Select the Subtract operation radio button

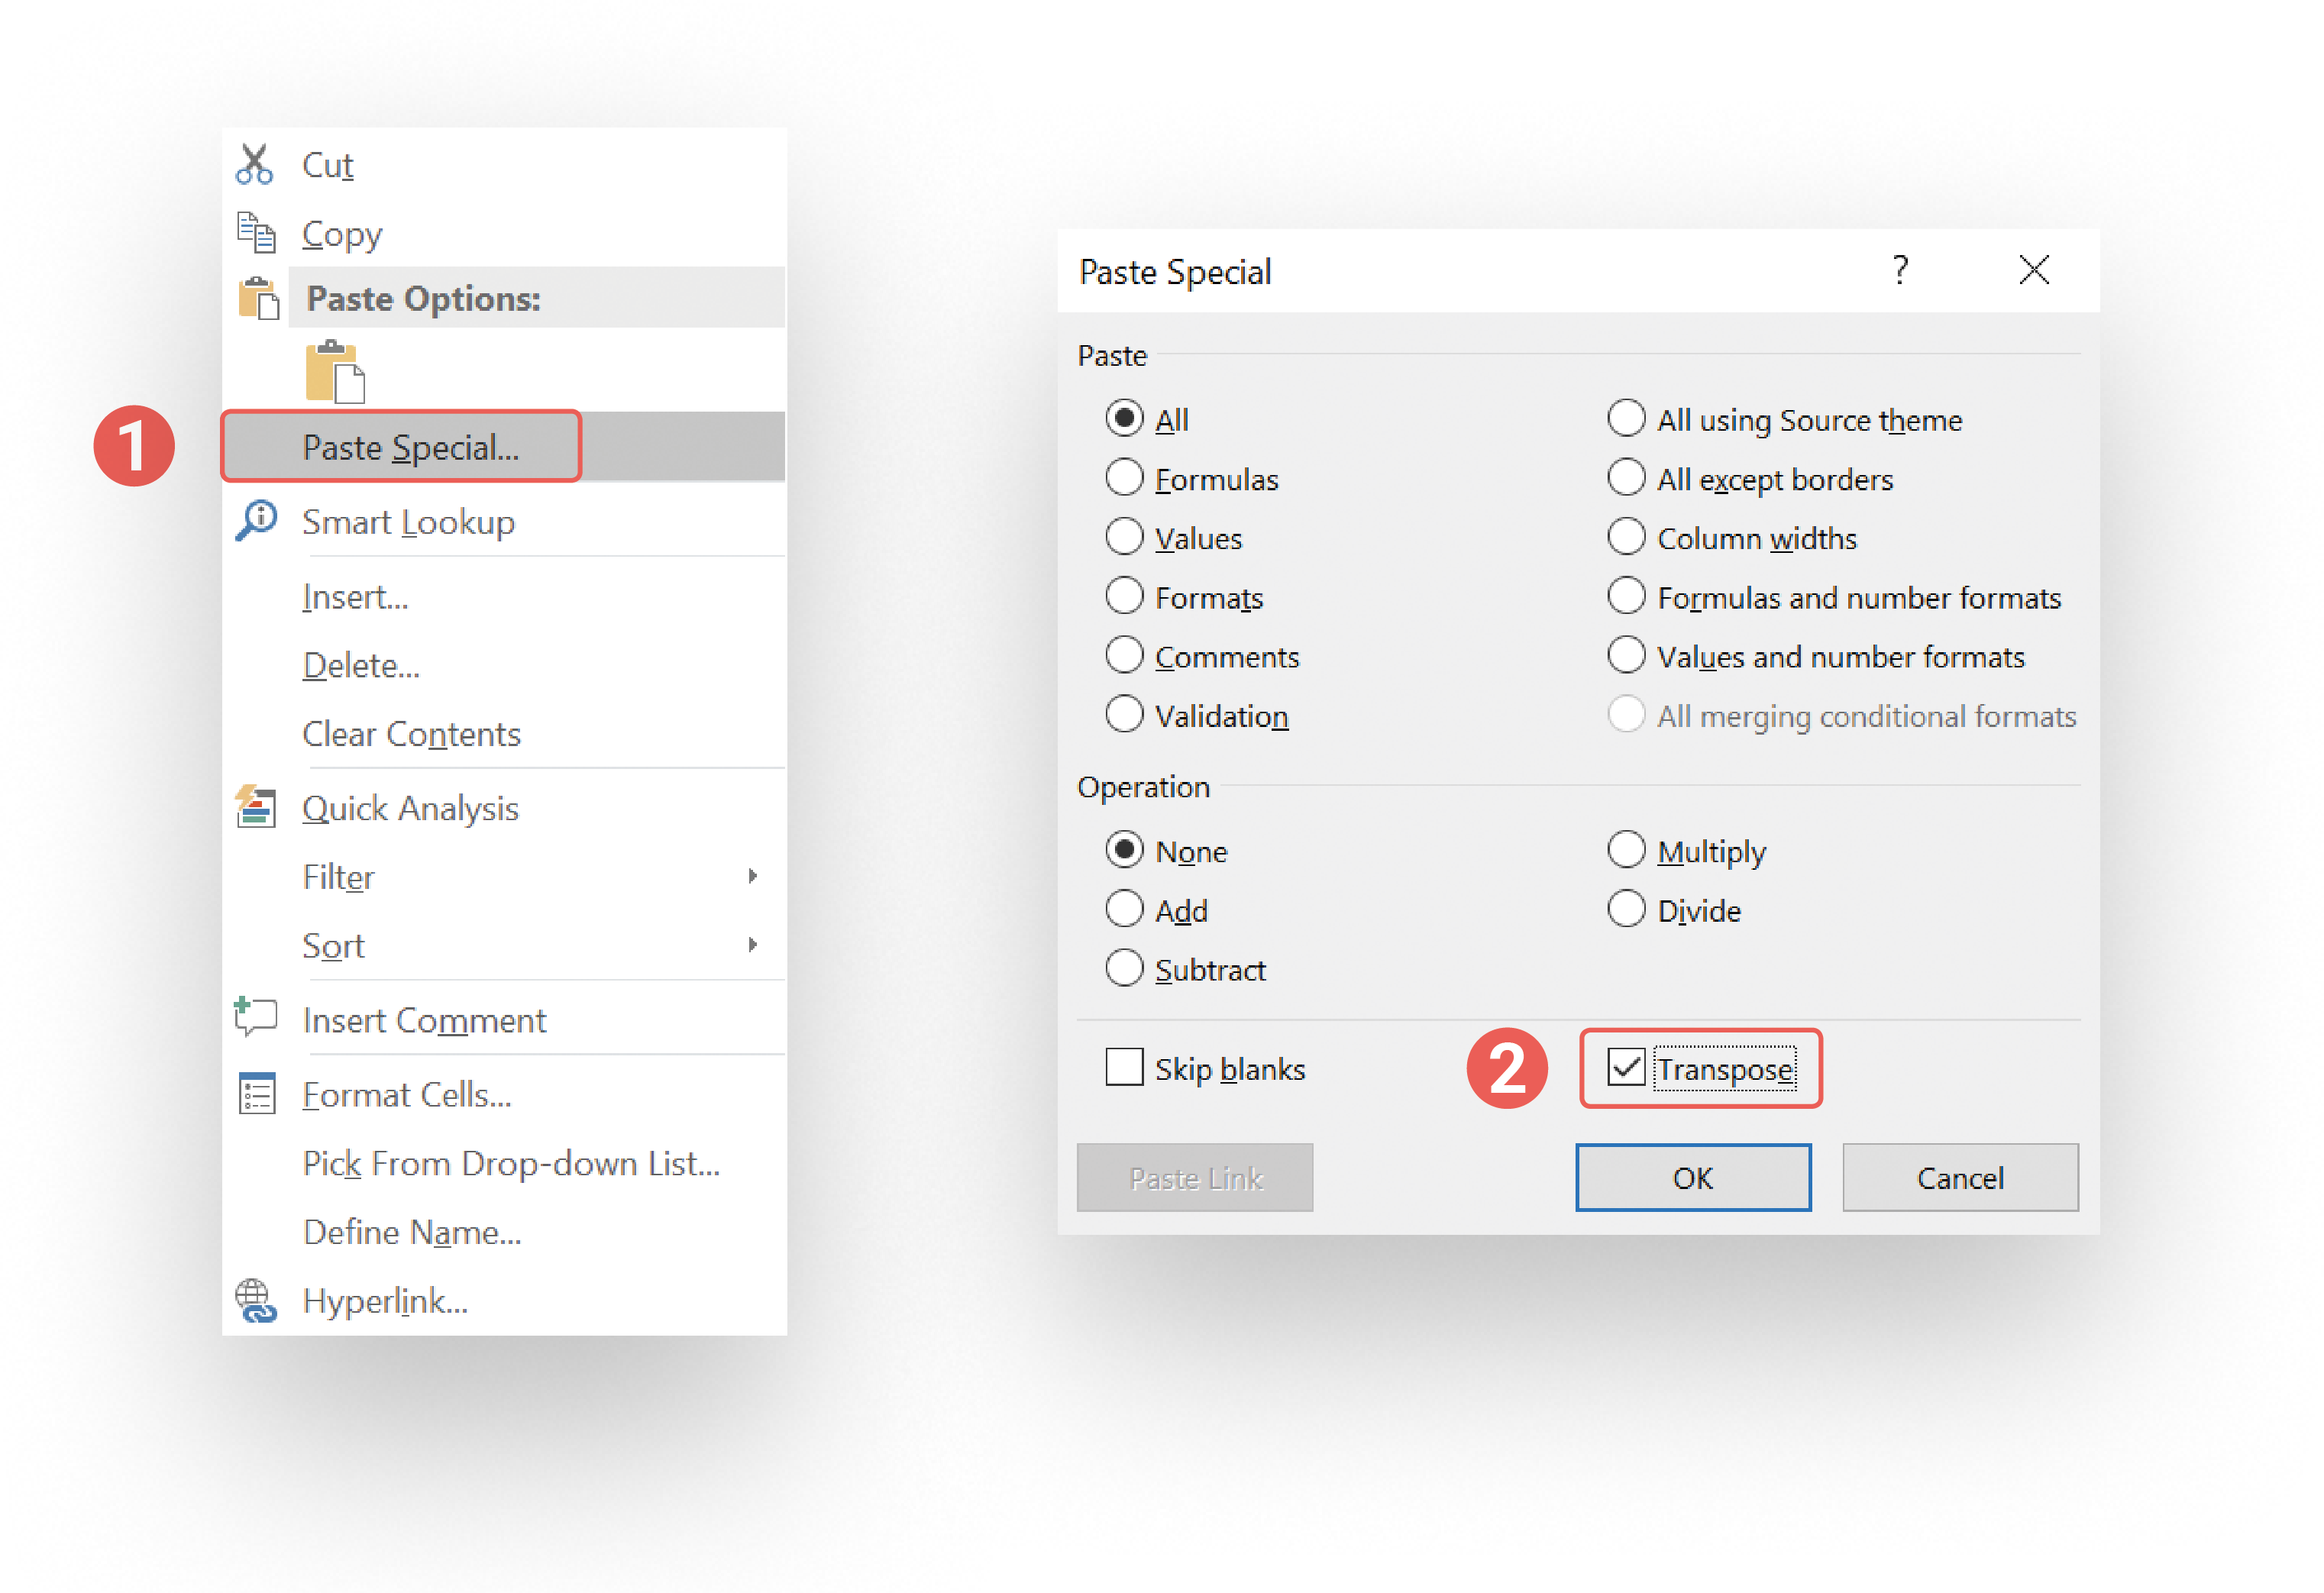pyautogui.click(x=1125, y=967)
